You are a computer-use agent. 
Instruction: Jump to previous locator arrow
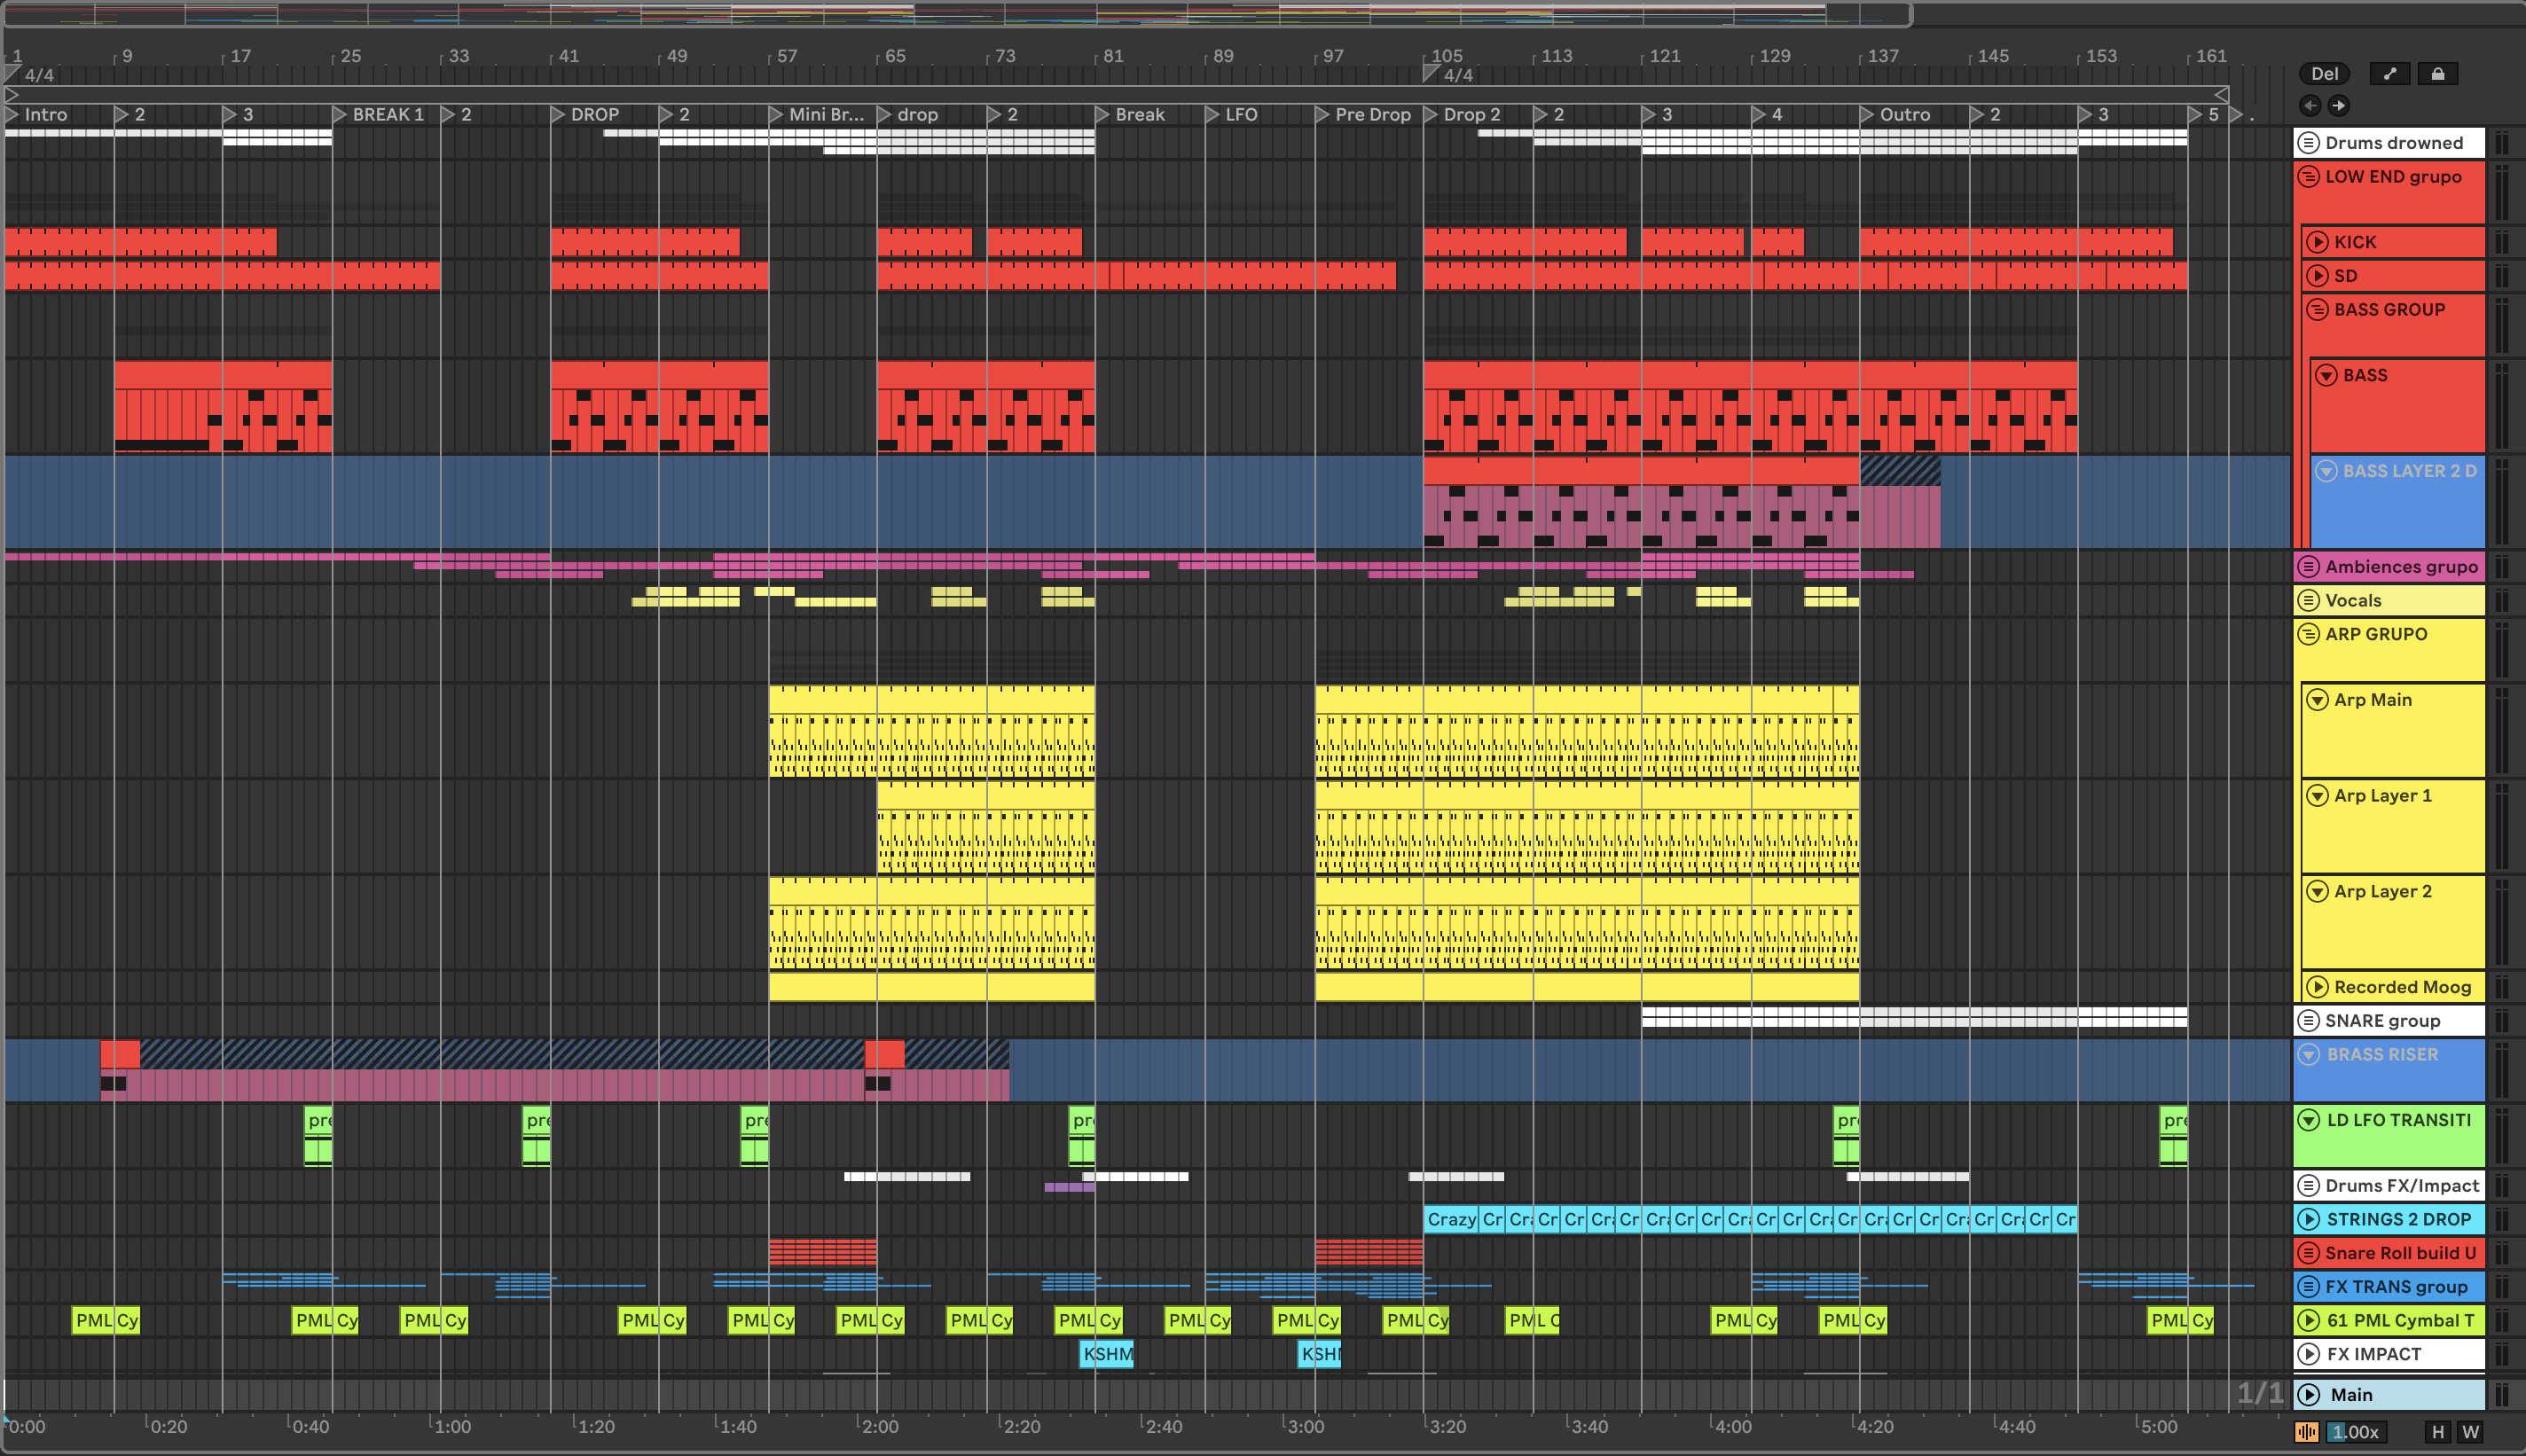click(x=2310, y=105)
